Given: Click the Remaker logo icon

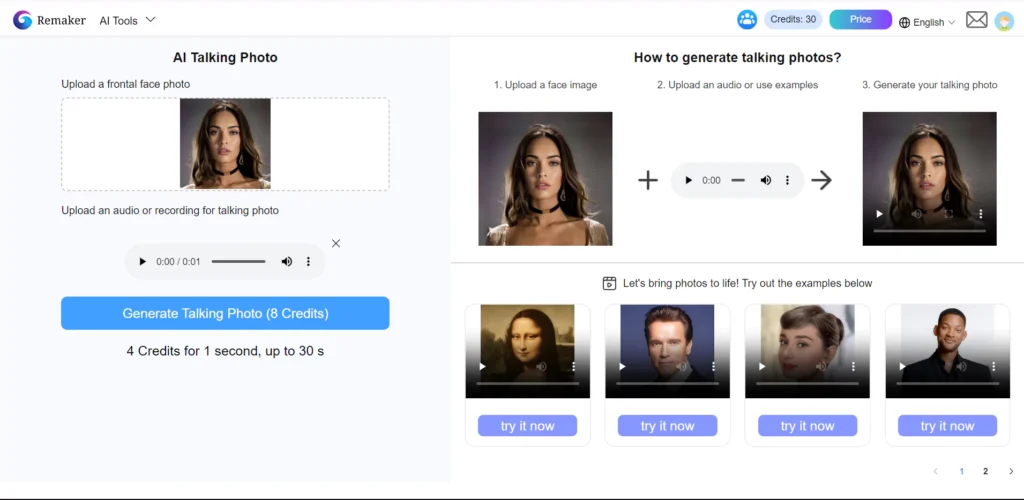Looking at the screenshot, I should pos(22,20).
